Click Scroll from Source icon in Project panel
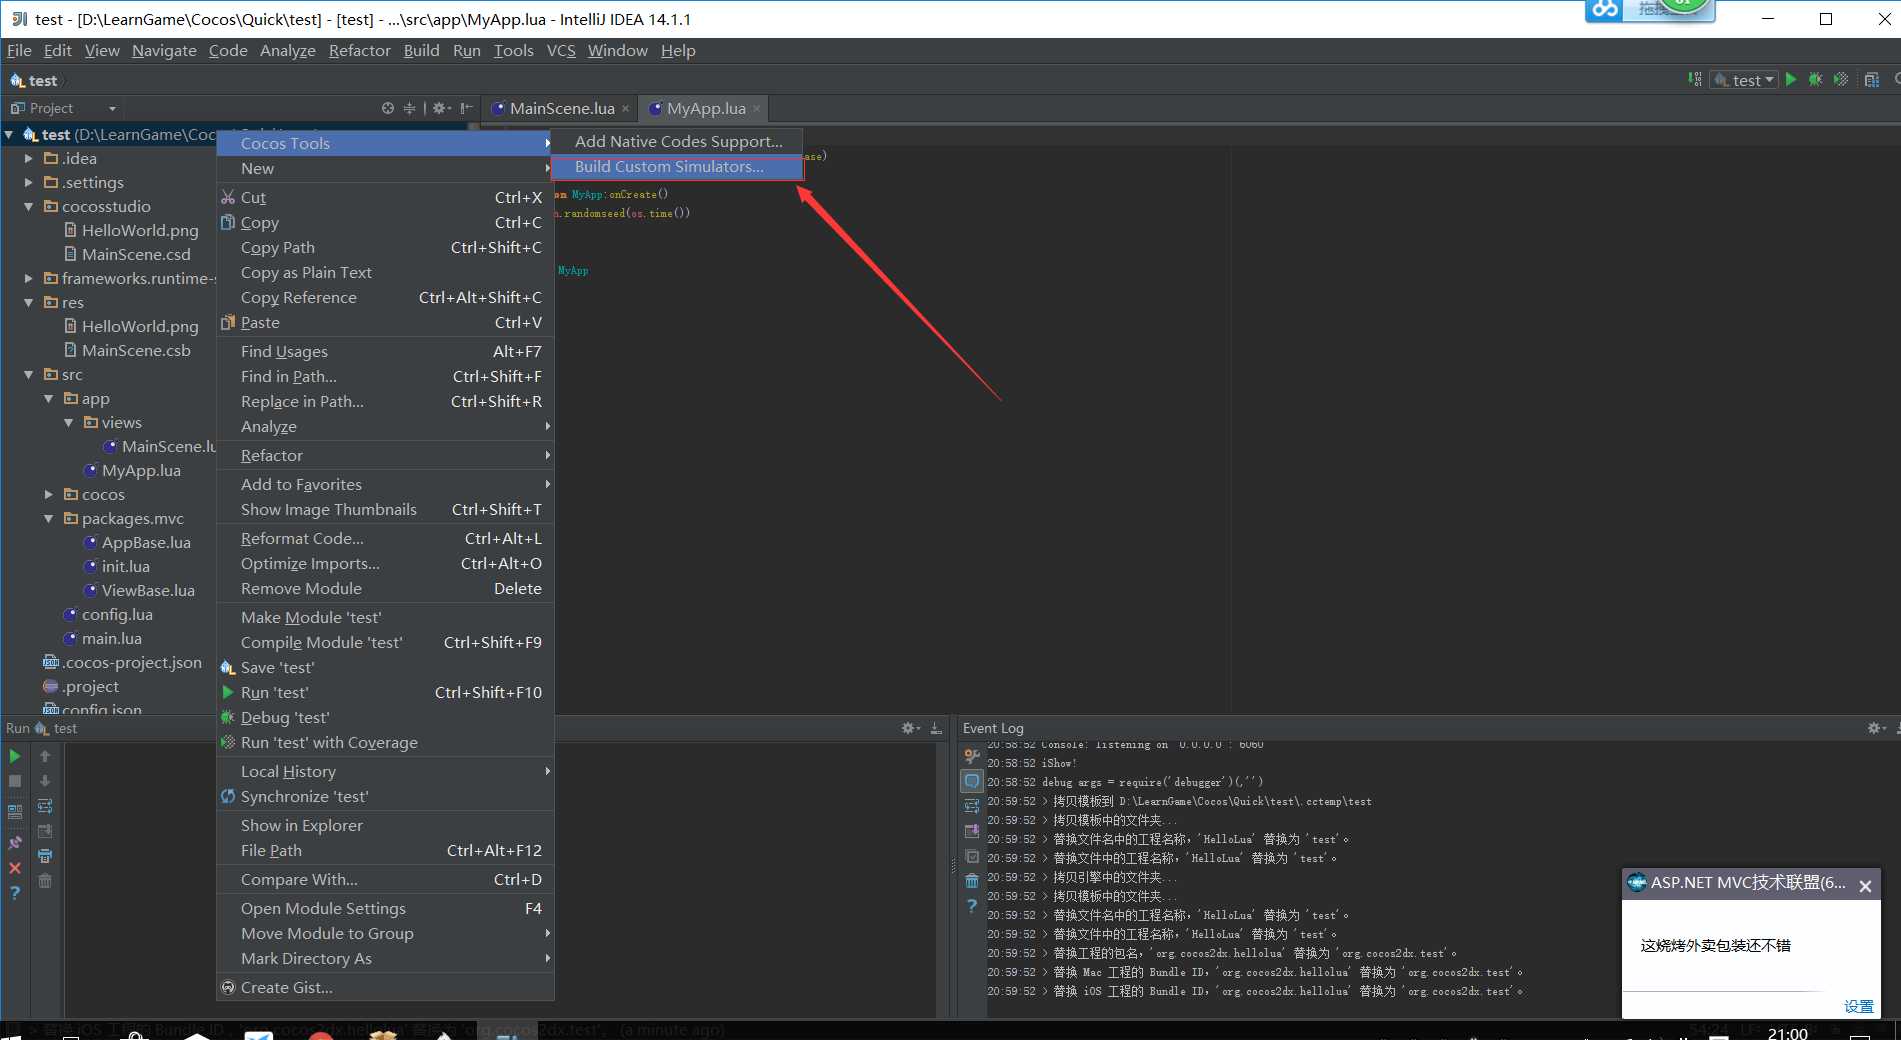 (388, 108)
